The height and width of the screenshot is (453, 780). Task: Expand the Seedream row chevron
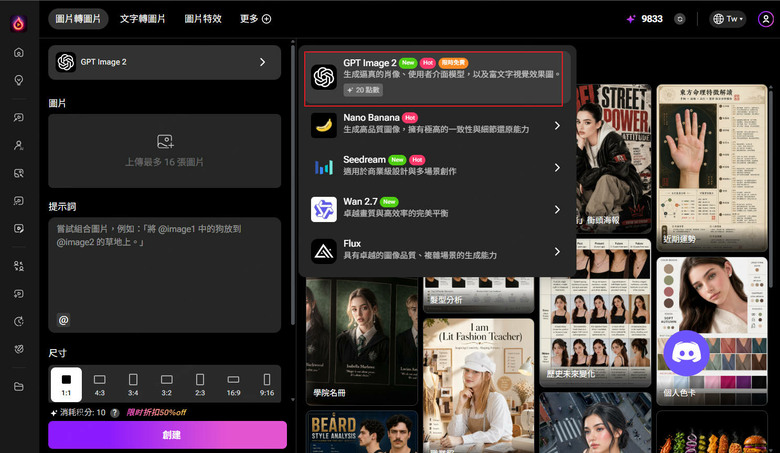tap(557, 168)
